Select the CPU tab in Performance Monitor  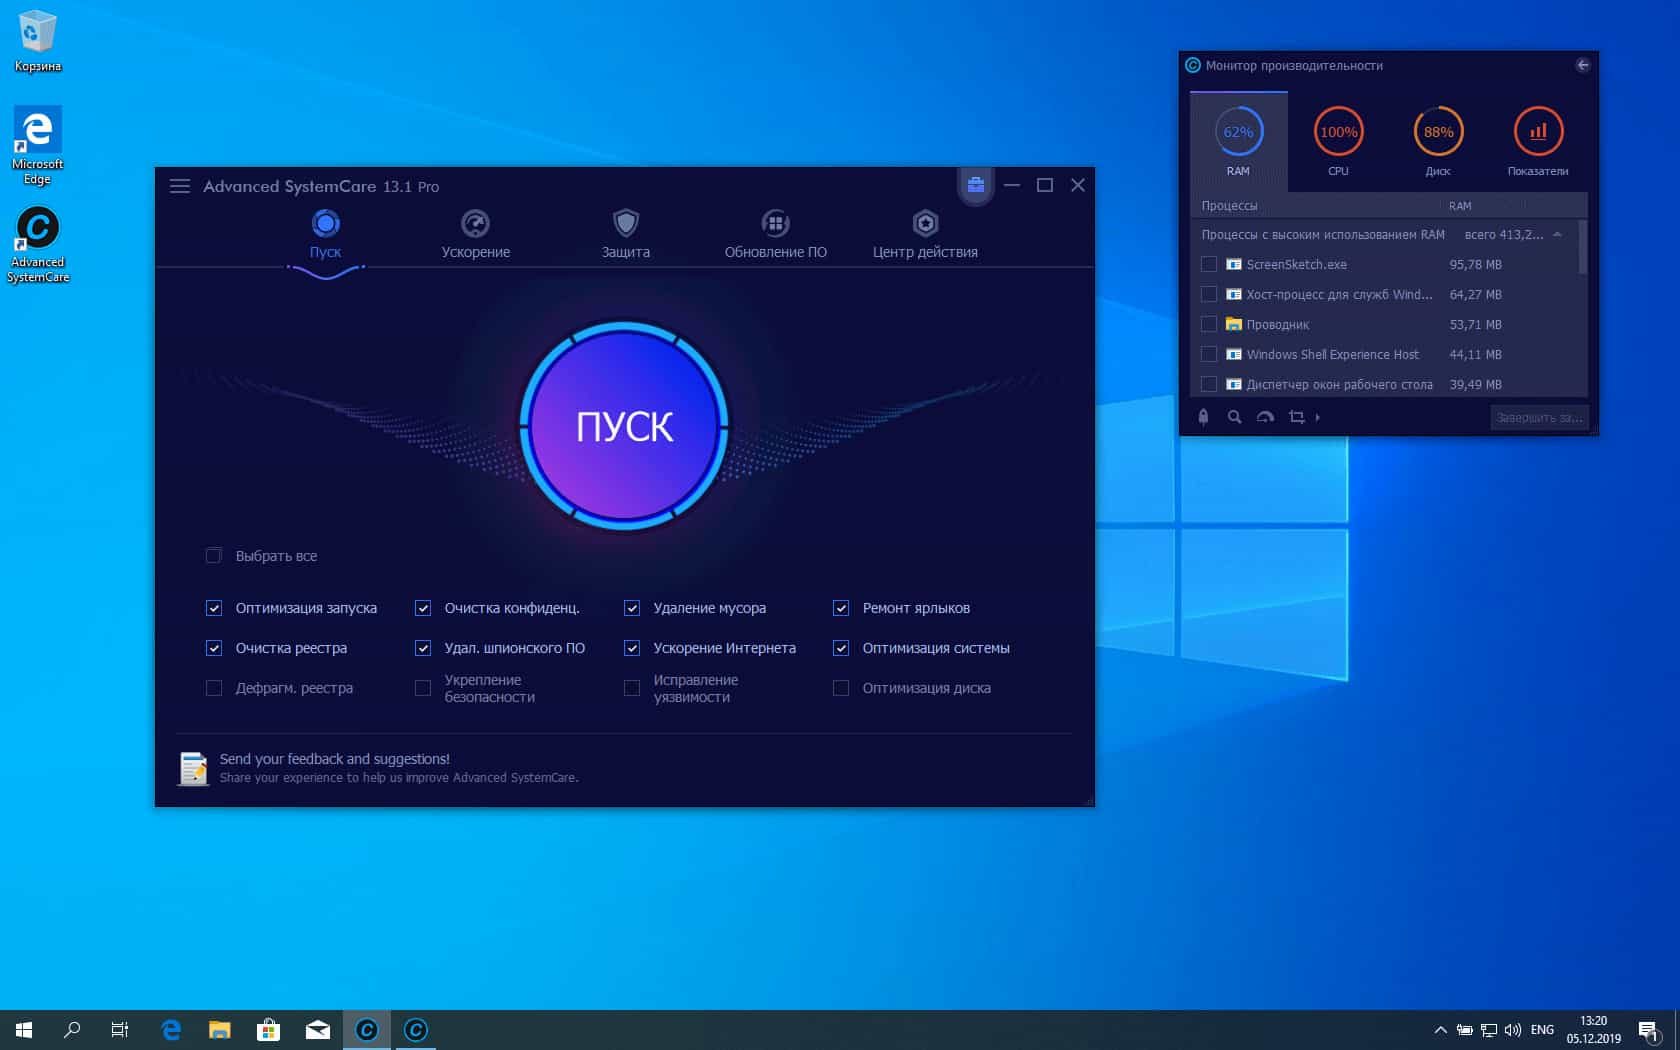[1338, 141]
